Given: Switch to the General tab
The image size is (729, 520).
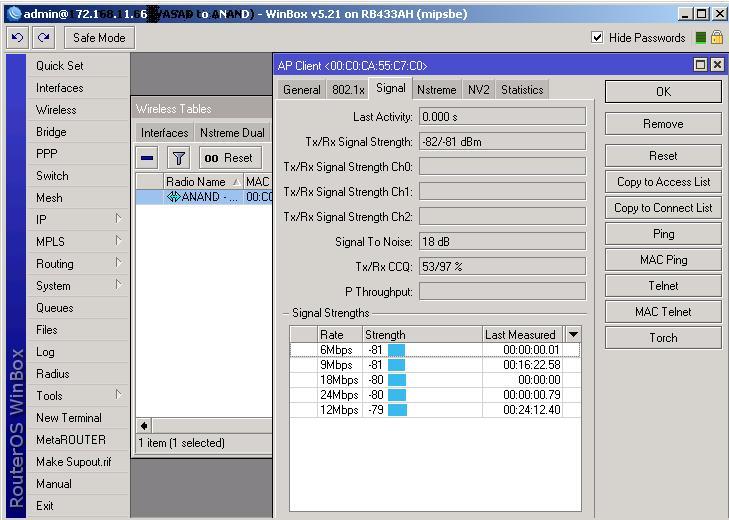Looking at the screenshot, I should pyautogui.click(x=302, y=90).
